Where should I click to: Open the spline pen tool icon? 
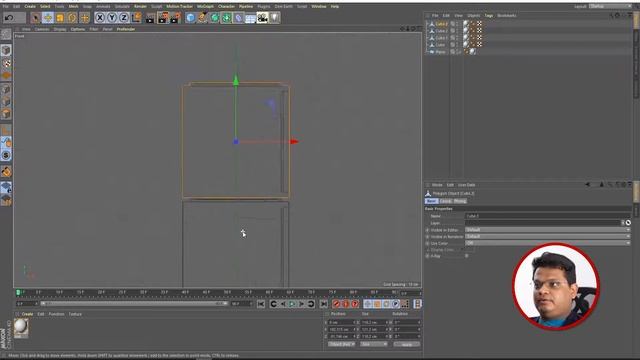point(202,18)
